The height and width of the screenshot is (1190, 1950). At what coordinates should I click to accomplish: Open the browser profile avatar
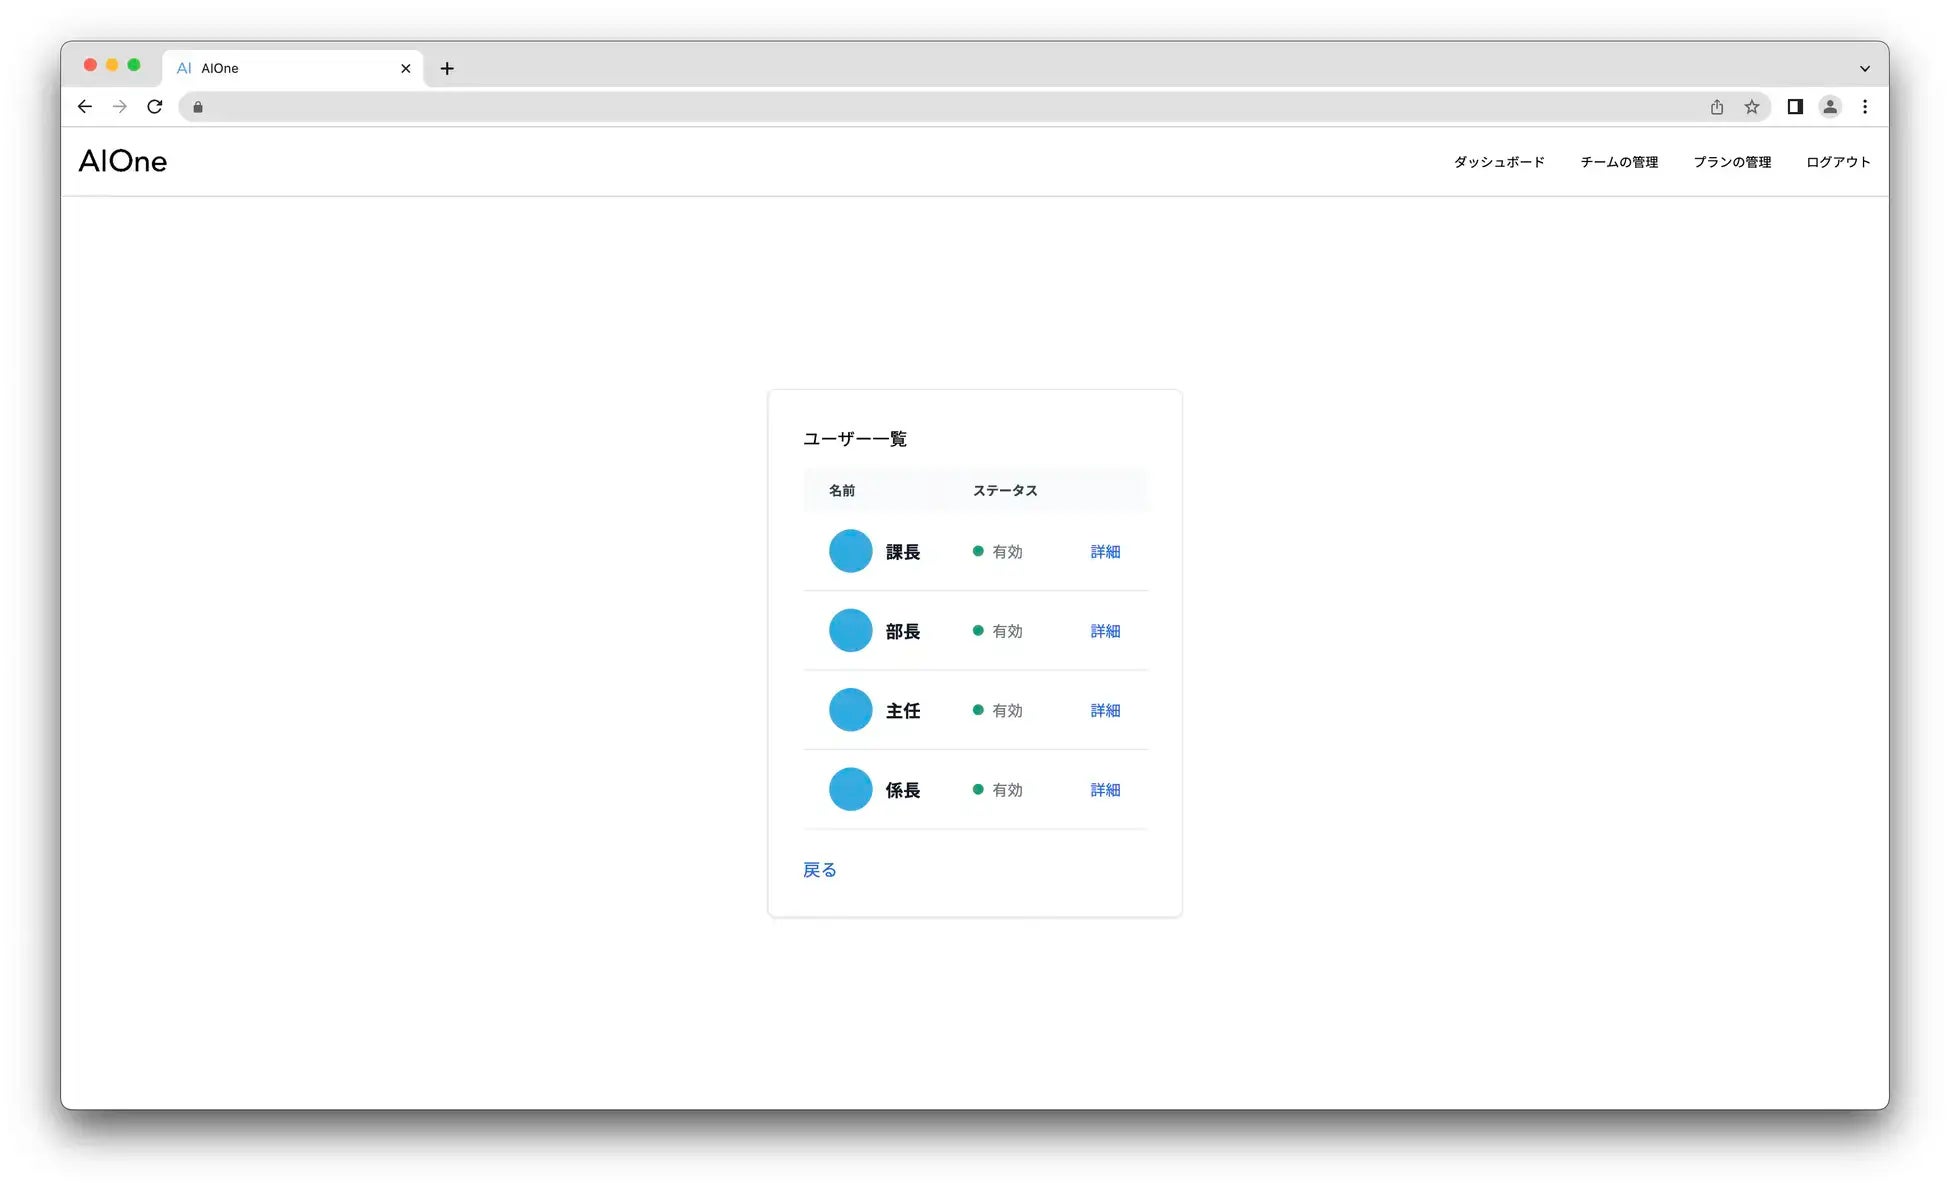(x=1829, y=107)
